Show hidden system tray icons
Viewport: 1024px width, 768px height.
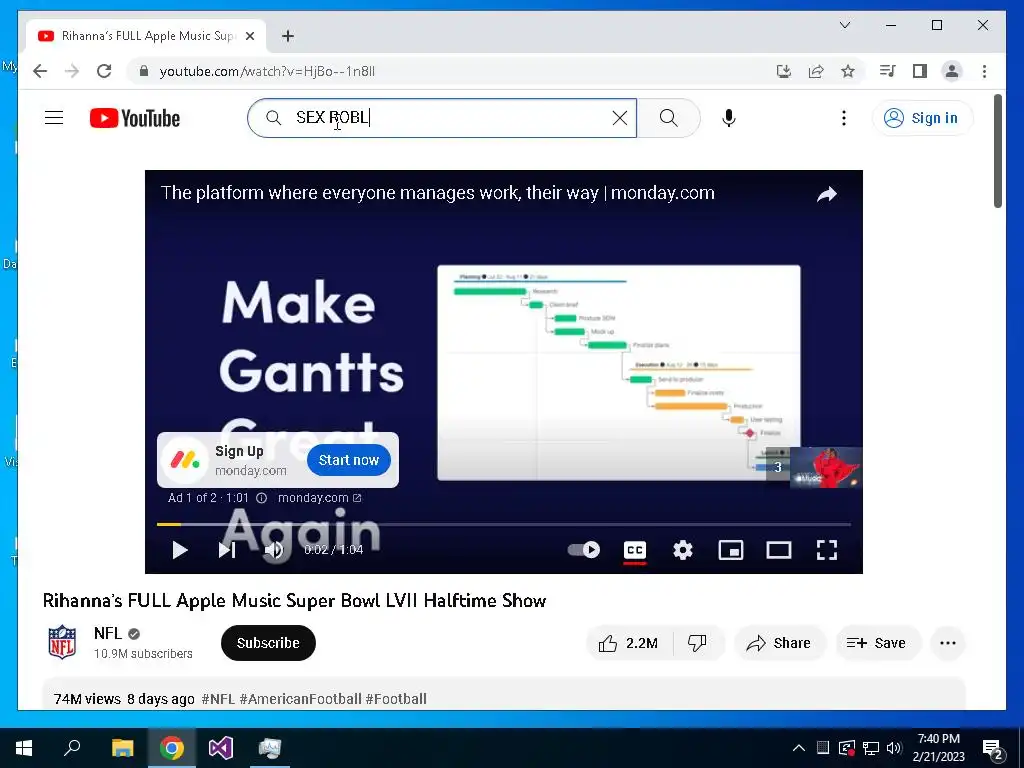pyautogui.click(x=798, y=748)
